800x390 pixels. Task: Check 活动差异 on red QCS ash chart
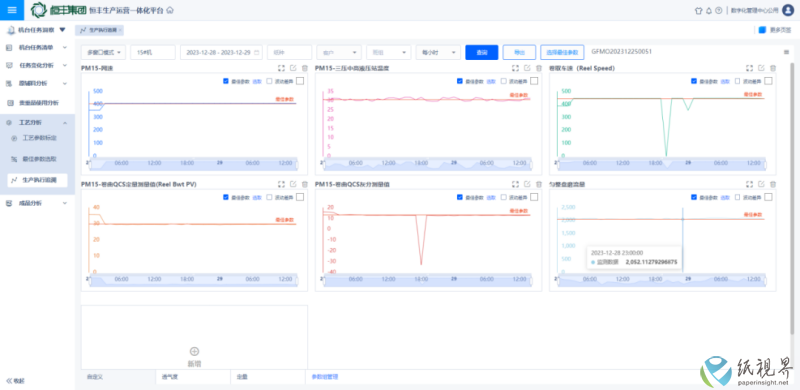pos(504,197)
